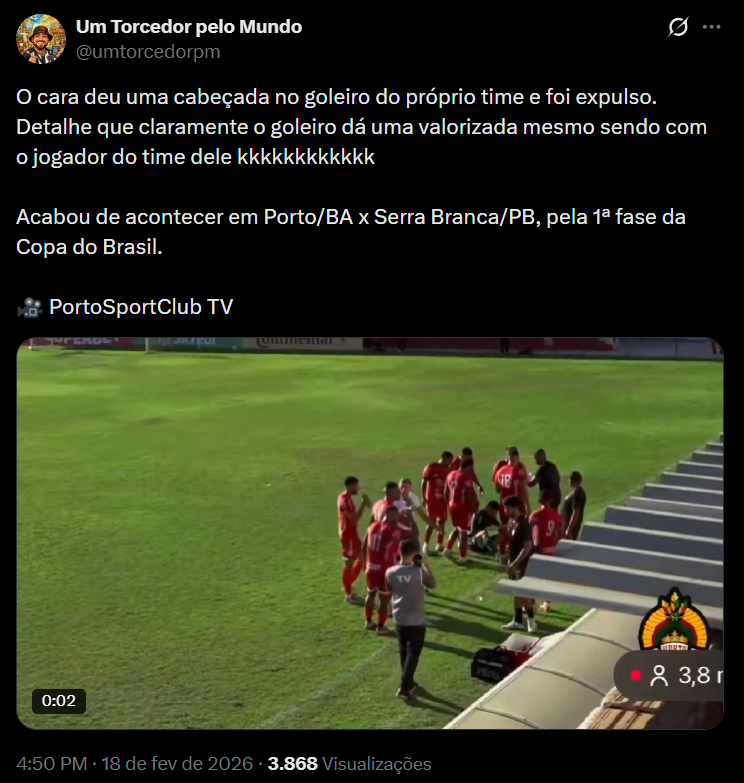Image resolution: width=744 pixels, height=783 pixels.
Task: Click the viewer person icon in video
Action: [659, 676]
